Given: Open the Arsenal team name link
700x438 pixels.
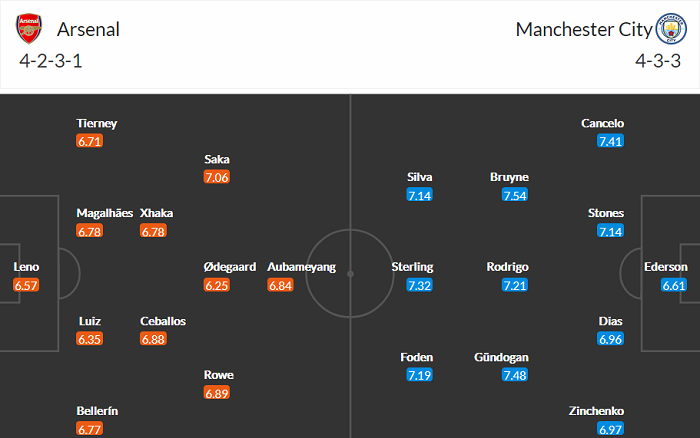Looking at the screenshot, I should pyautogui.click(x=88, y=29).
